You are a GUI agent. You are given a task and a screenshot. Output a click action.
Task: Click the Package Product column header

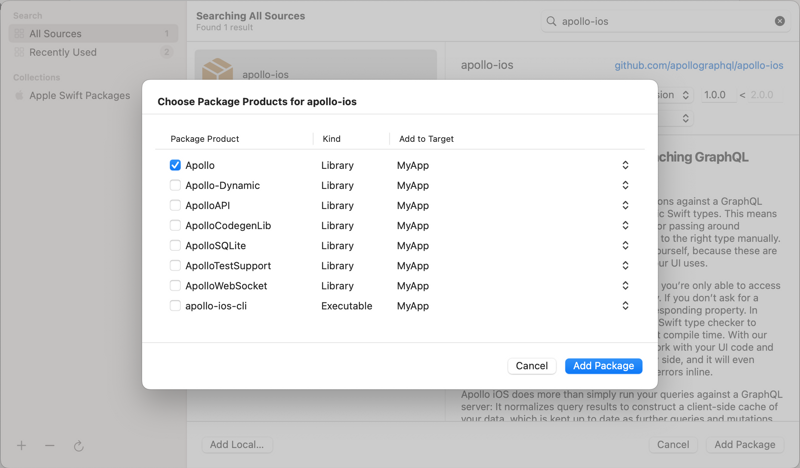point(205,139)
